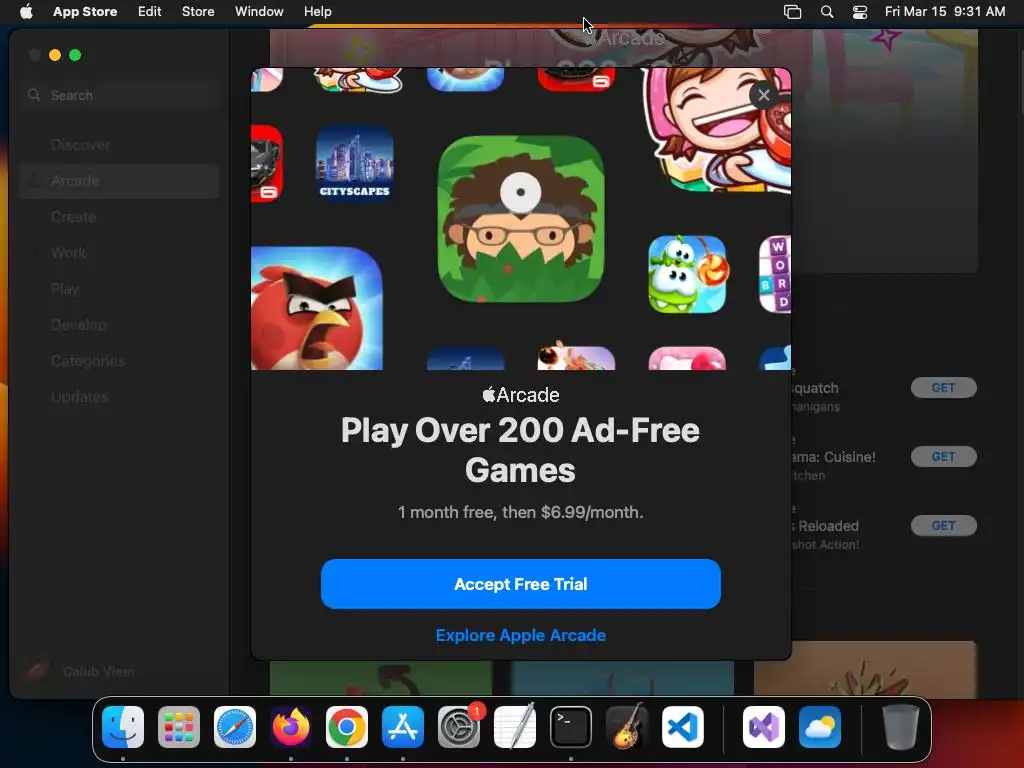Viewport: 1024px width, 768px height.
Task: Click the Cut the Rope game icon
Action: (686, 274)
